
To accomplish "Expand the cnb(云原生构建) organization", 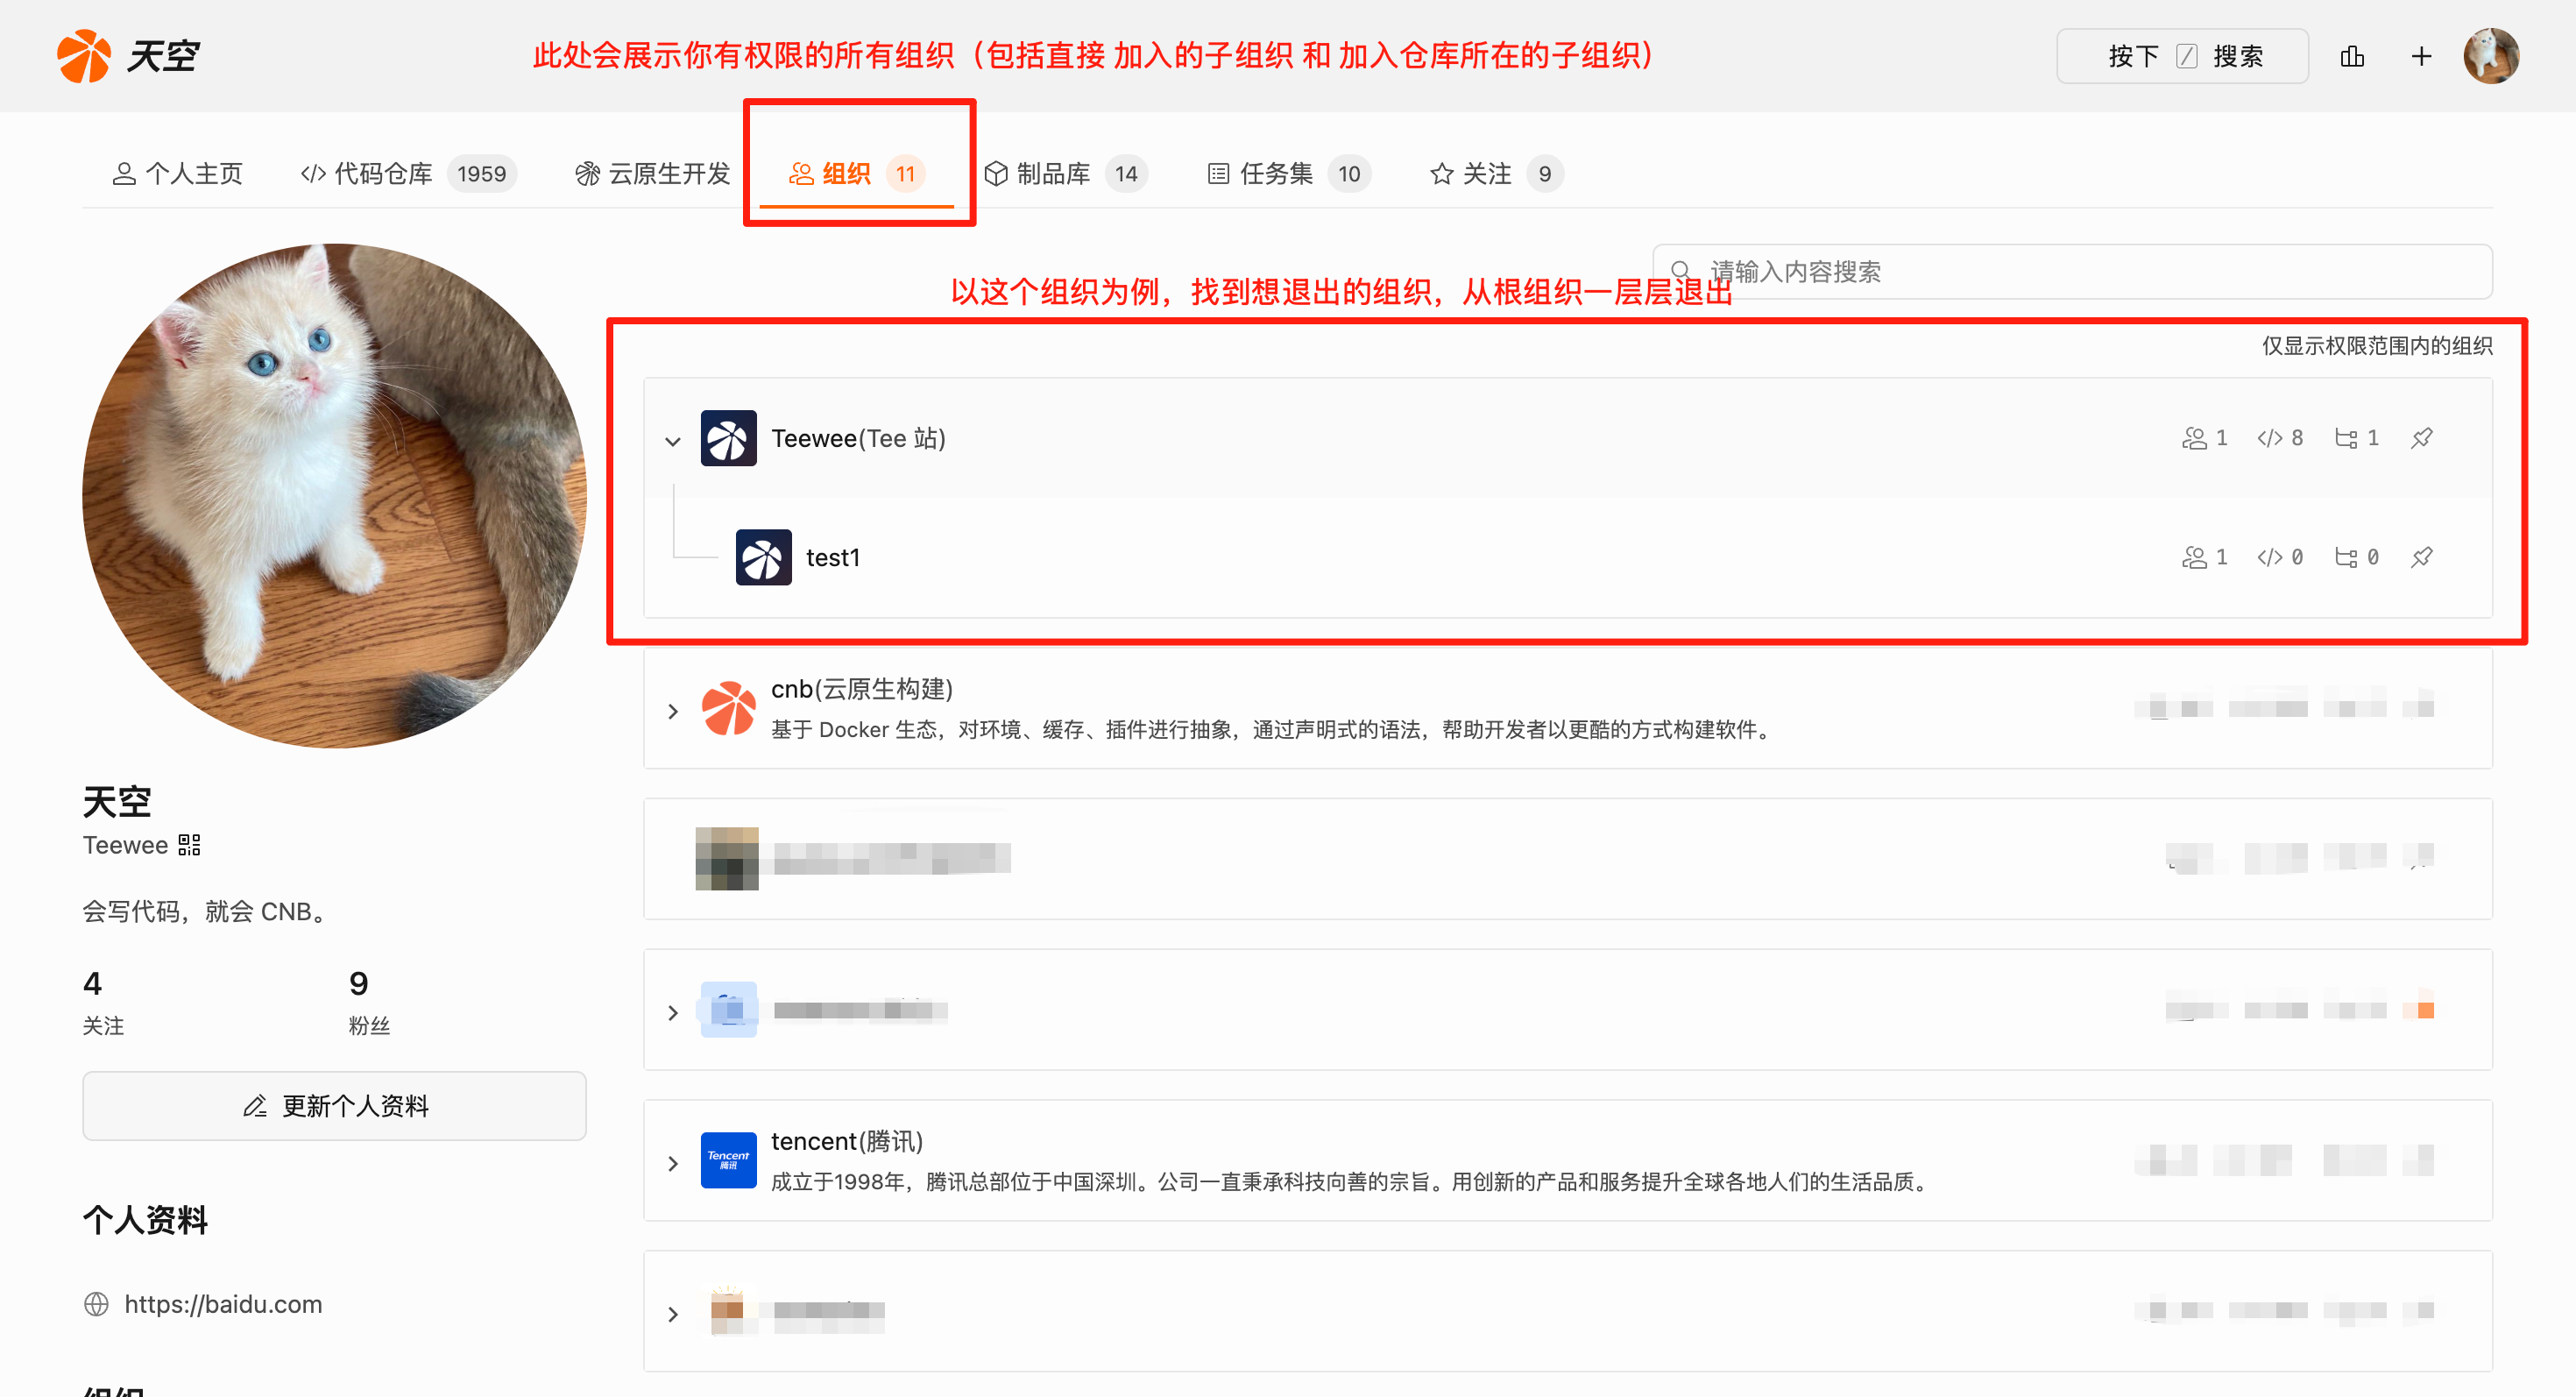I will [673, 710].
